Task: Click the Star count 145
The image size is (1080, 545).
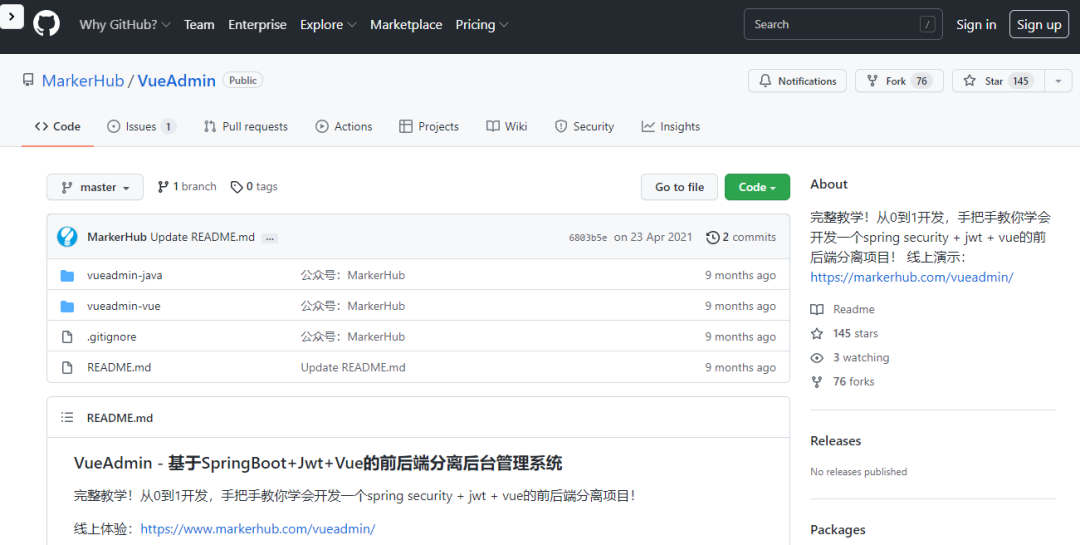Action: pyautogui.click(x=1020, y=81)
